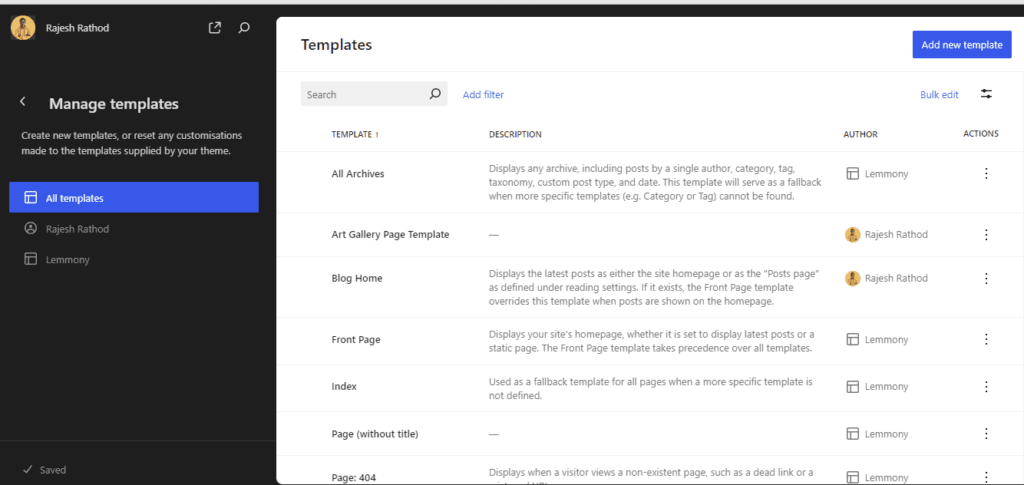This screenshot has height=485, width=1024.
Task: Open the command palette search icon
Action: pos(244,28)
